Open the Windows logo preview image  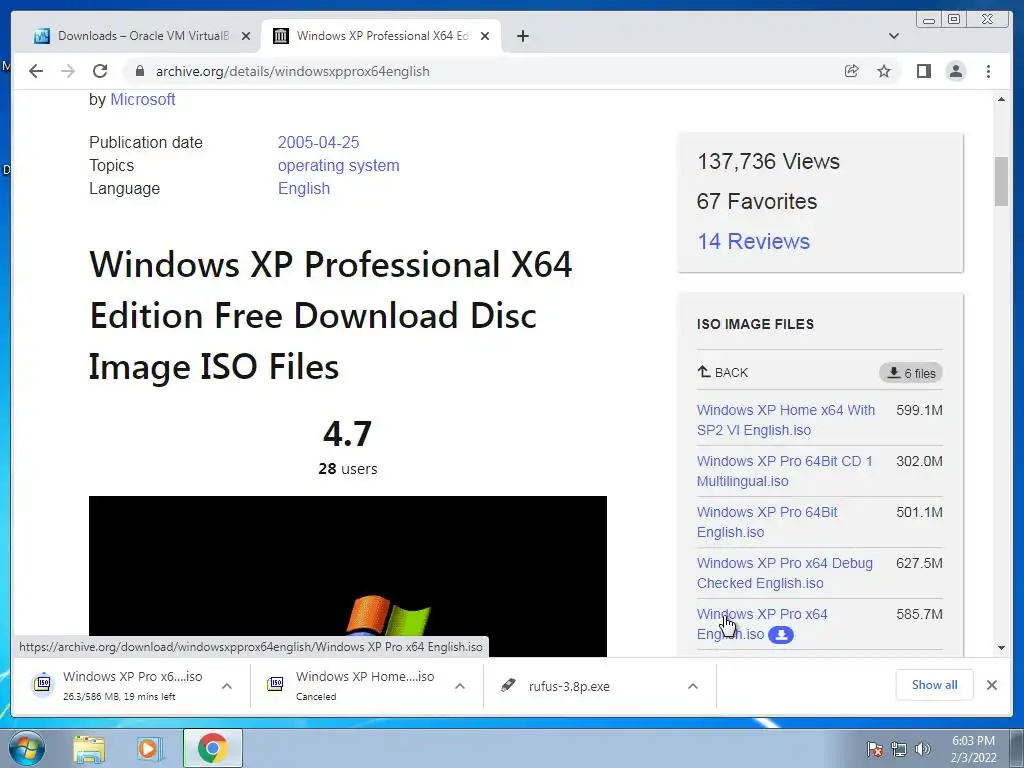[x=347, y=576]
